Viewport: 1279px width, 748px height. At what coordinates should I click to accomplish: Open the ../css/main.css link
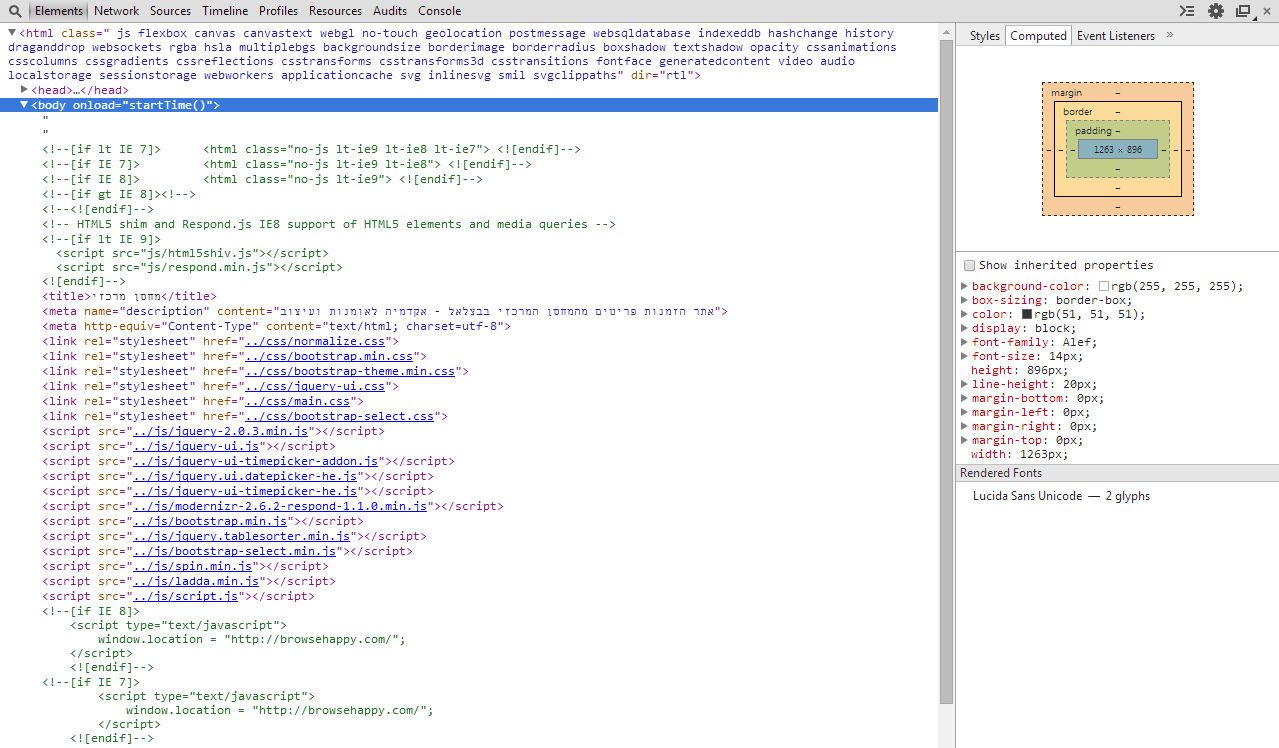(295, 401)
